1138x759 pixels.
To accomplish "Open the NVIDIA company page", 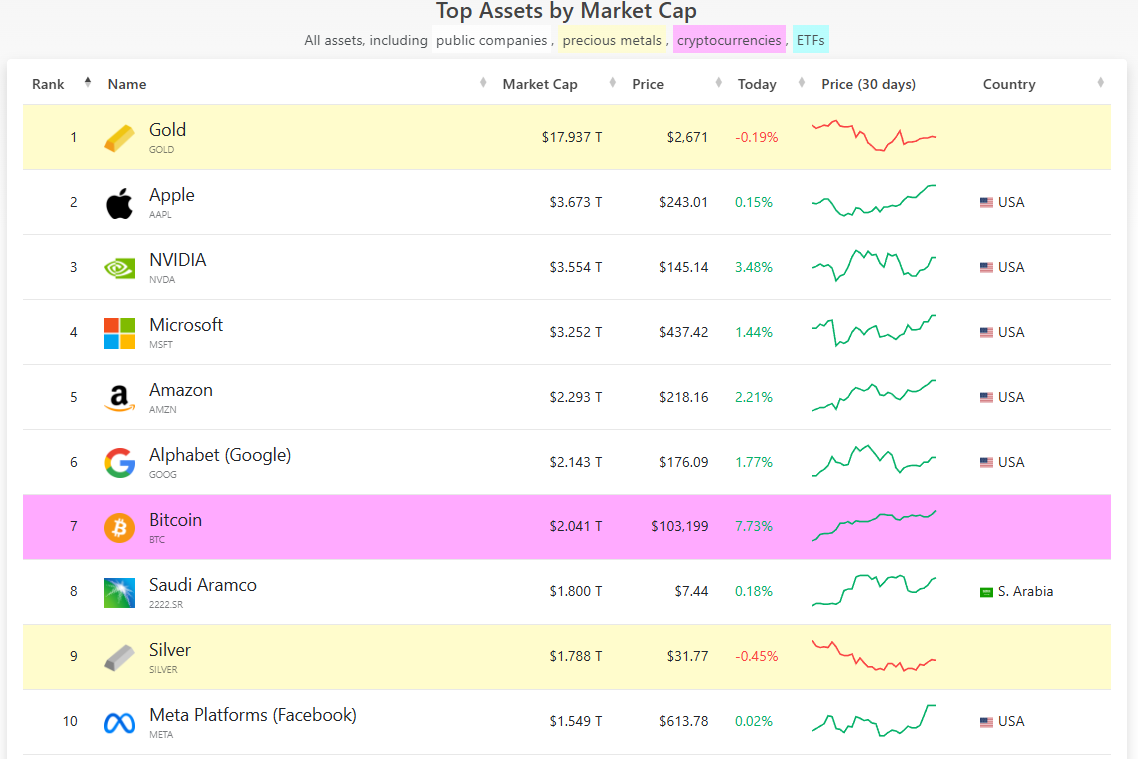I will pos(178,260).
